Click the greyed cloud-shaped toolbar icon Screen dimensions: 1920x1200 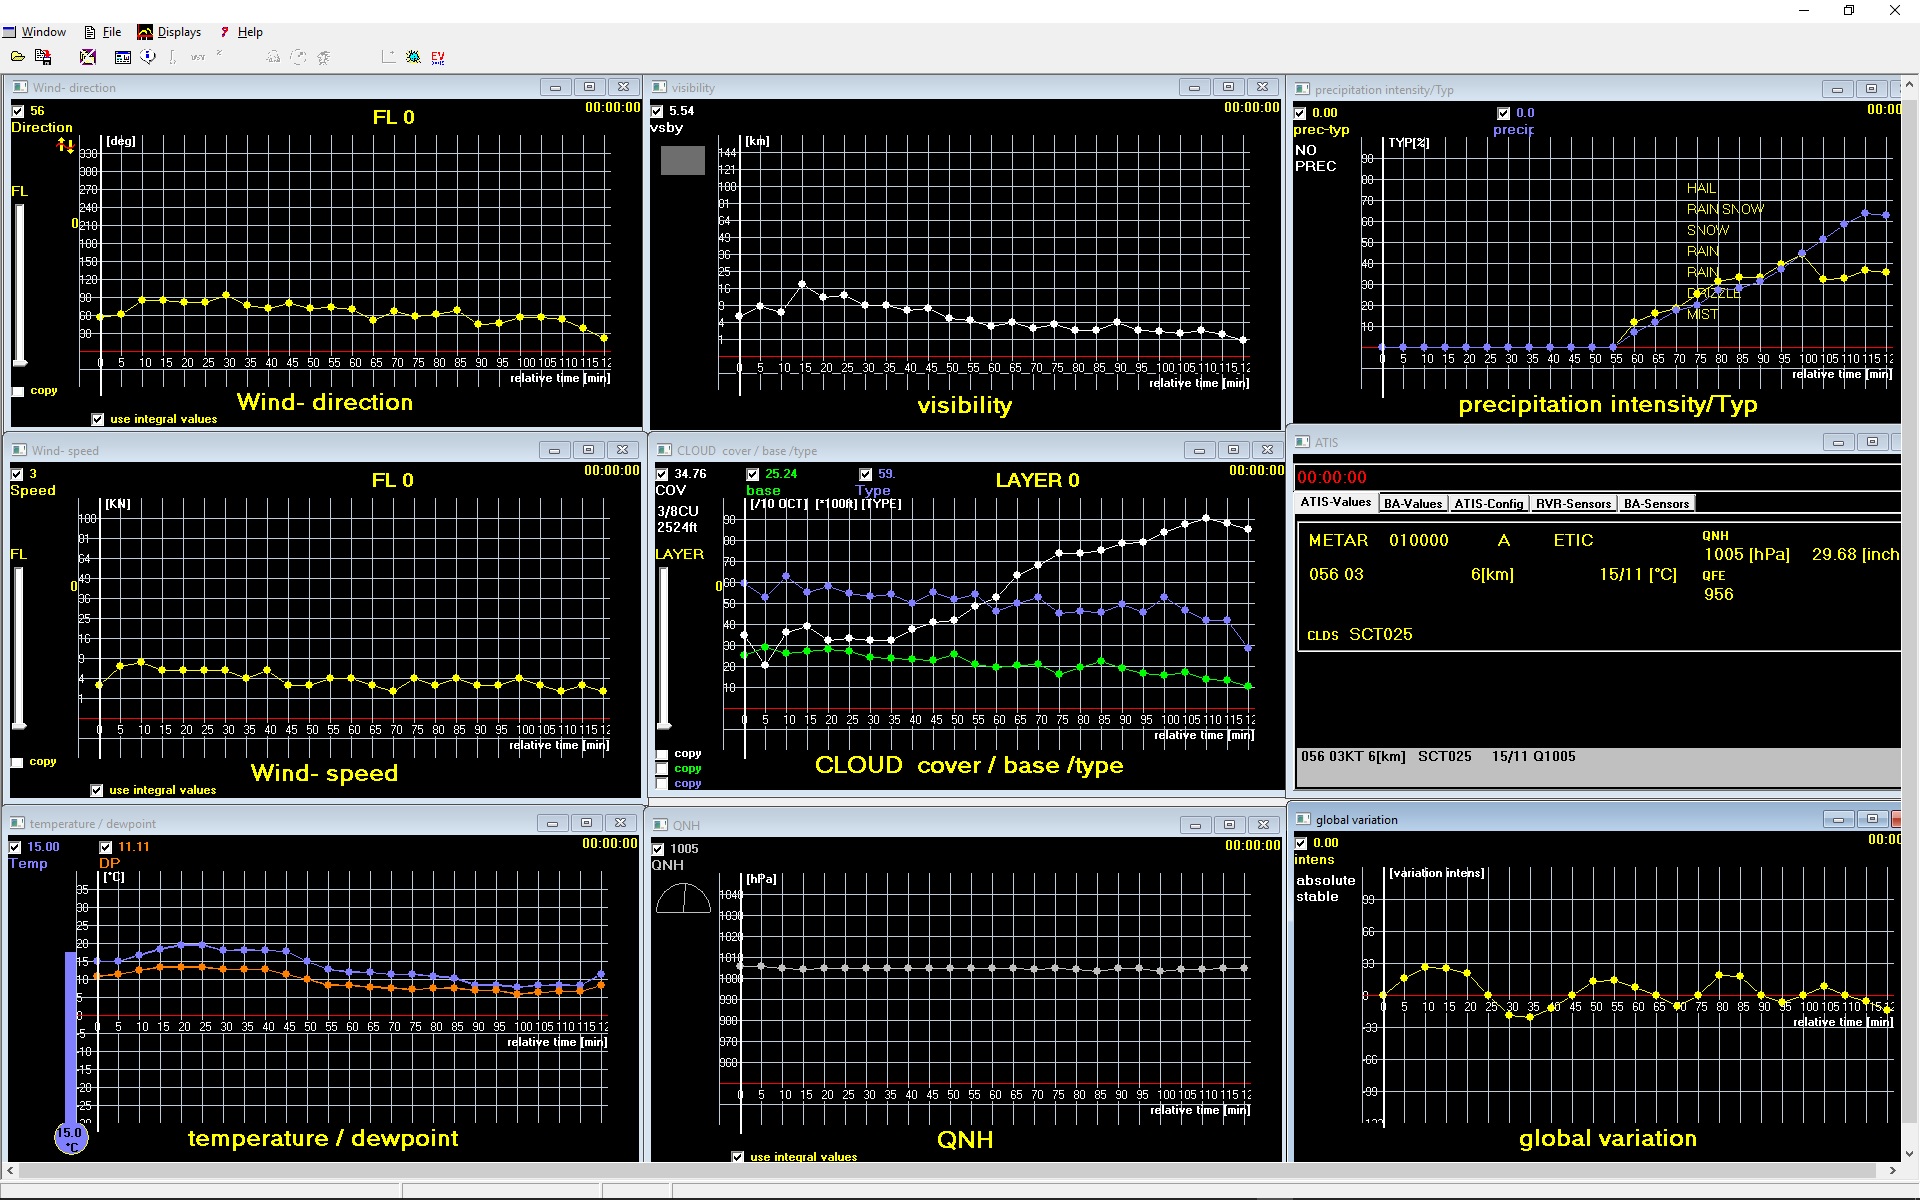click(x=273, y=57)
